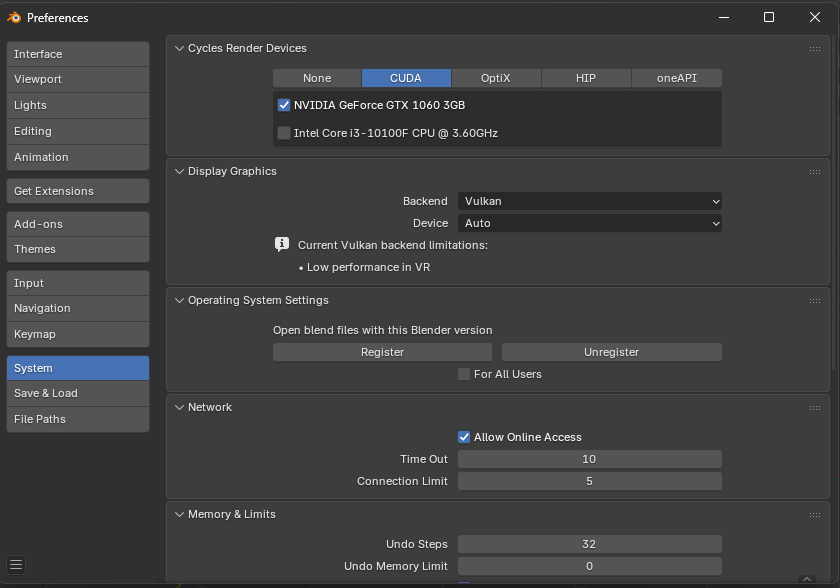Viewport: 840px width, 588px height.
Task: Collapse the Memory & Limits panel
Action: (179, 515)
